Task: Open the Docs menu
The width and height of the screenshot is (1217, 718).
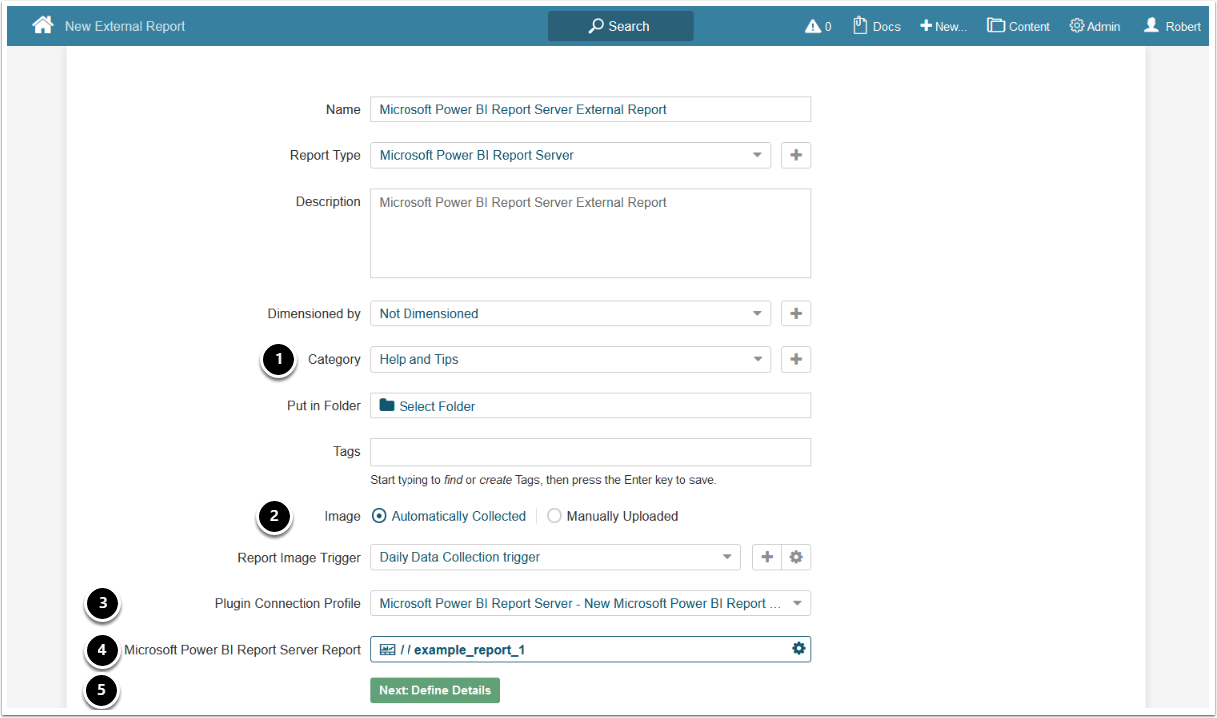Action: [x=877, y=26]
